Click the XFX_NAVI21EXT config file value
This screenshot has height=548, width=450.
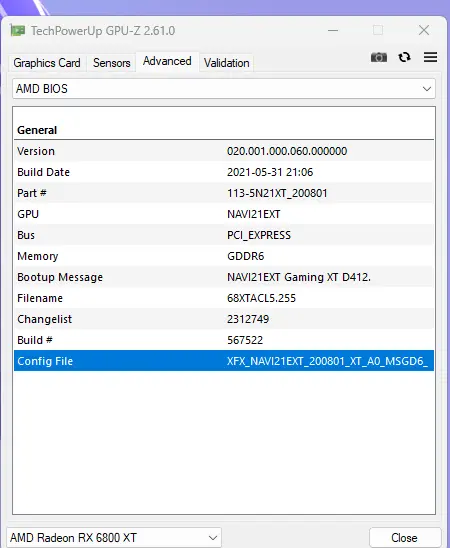(x=327, y=361)
